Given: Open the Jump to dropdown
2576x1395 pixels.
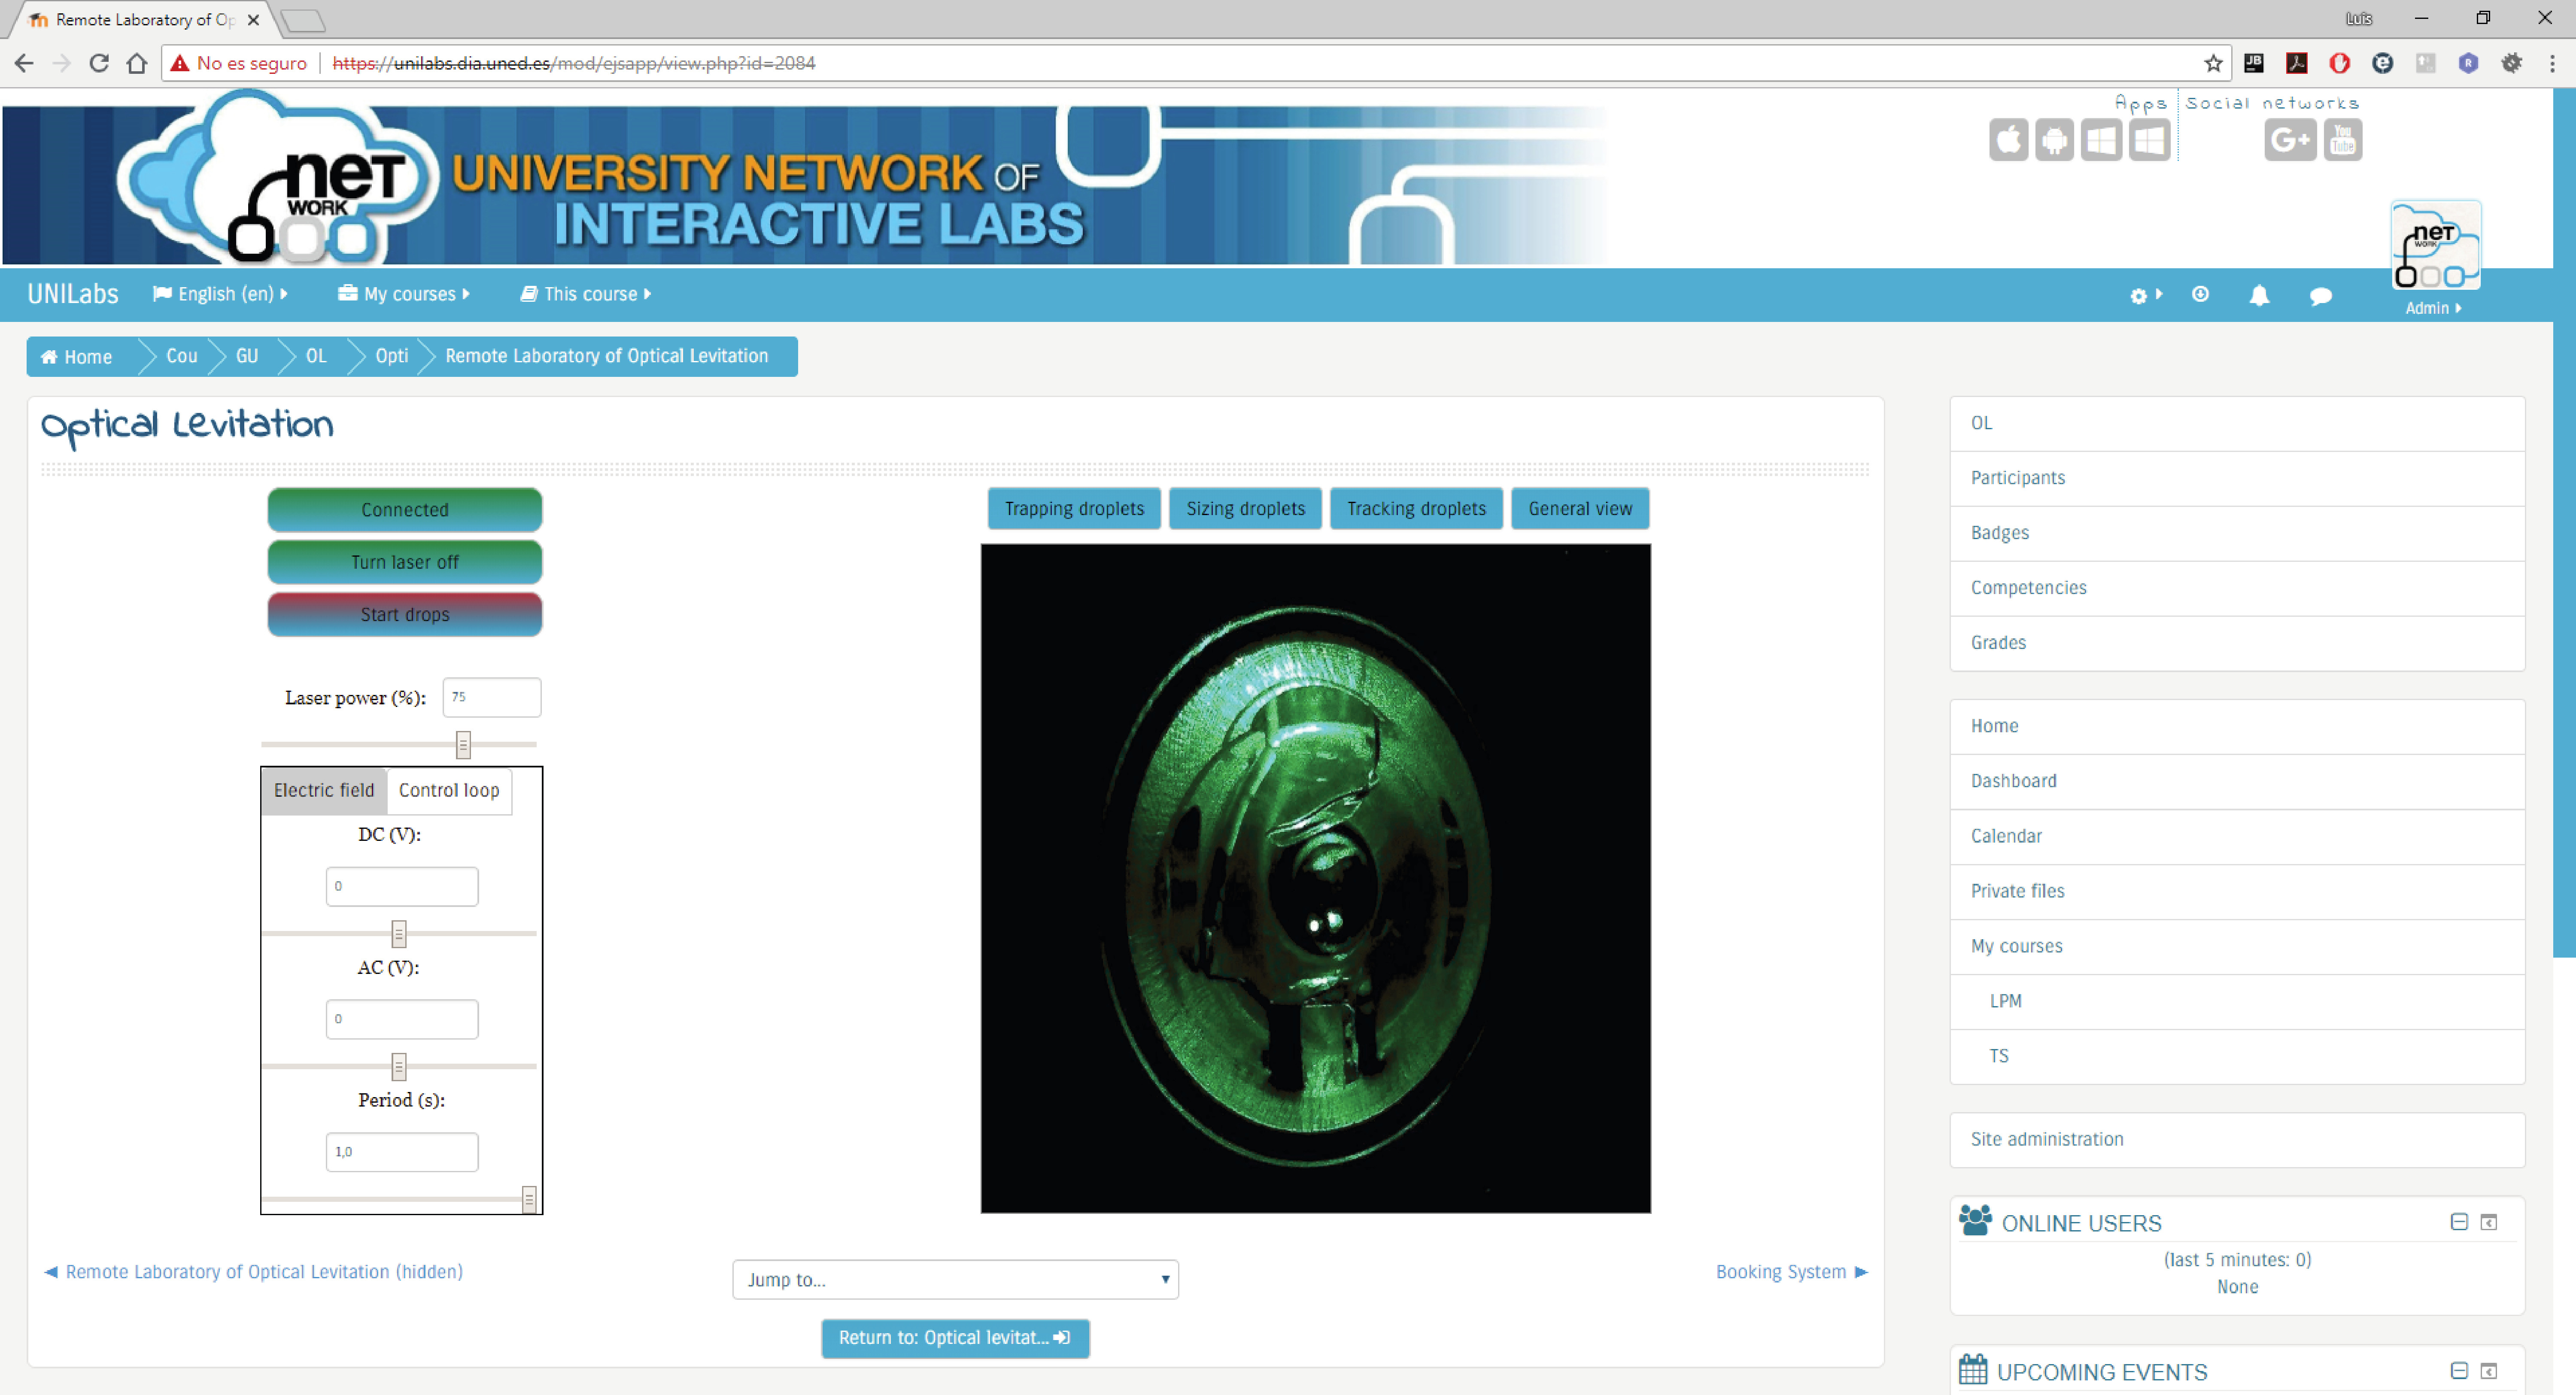Looking at the screenshot, I should click(x=955, y=1280).
